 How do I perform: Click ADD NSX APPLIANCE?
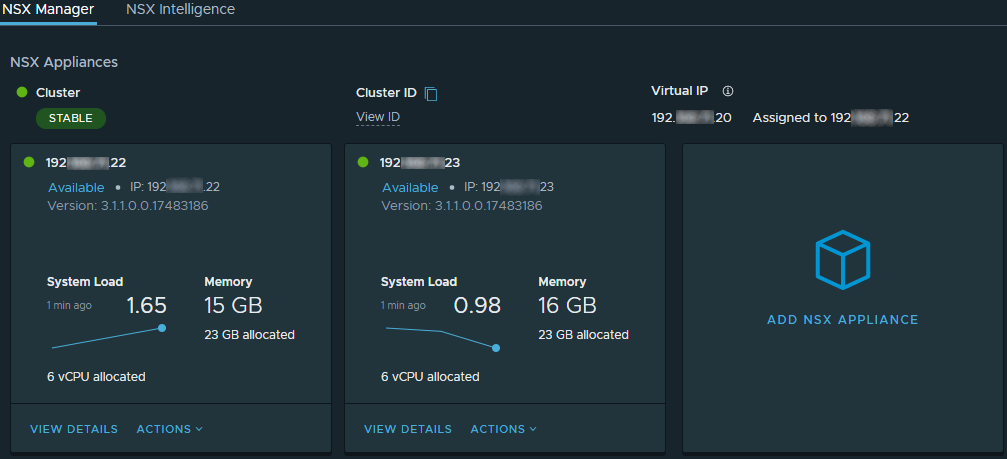(x=843, y=320)
